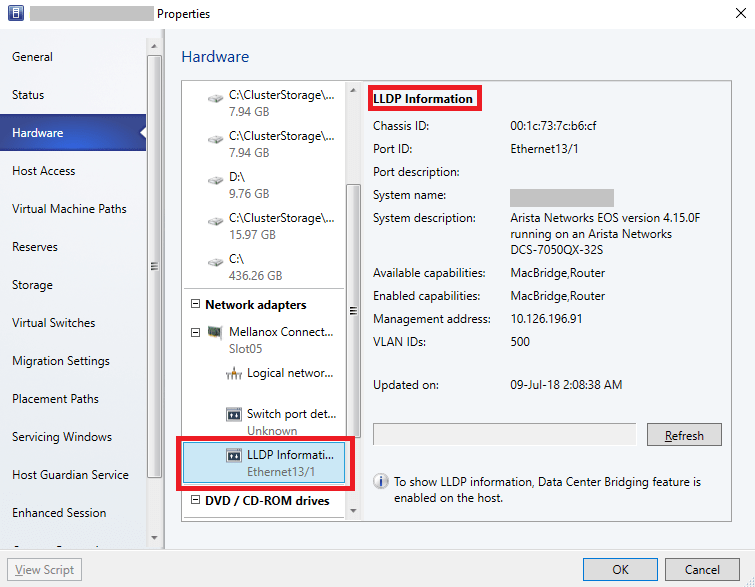Select the Mellanox network adapter card icon
The image size is (755, 587).
point(215,333)
